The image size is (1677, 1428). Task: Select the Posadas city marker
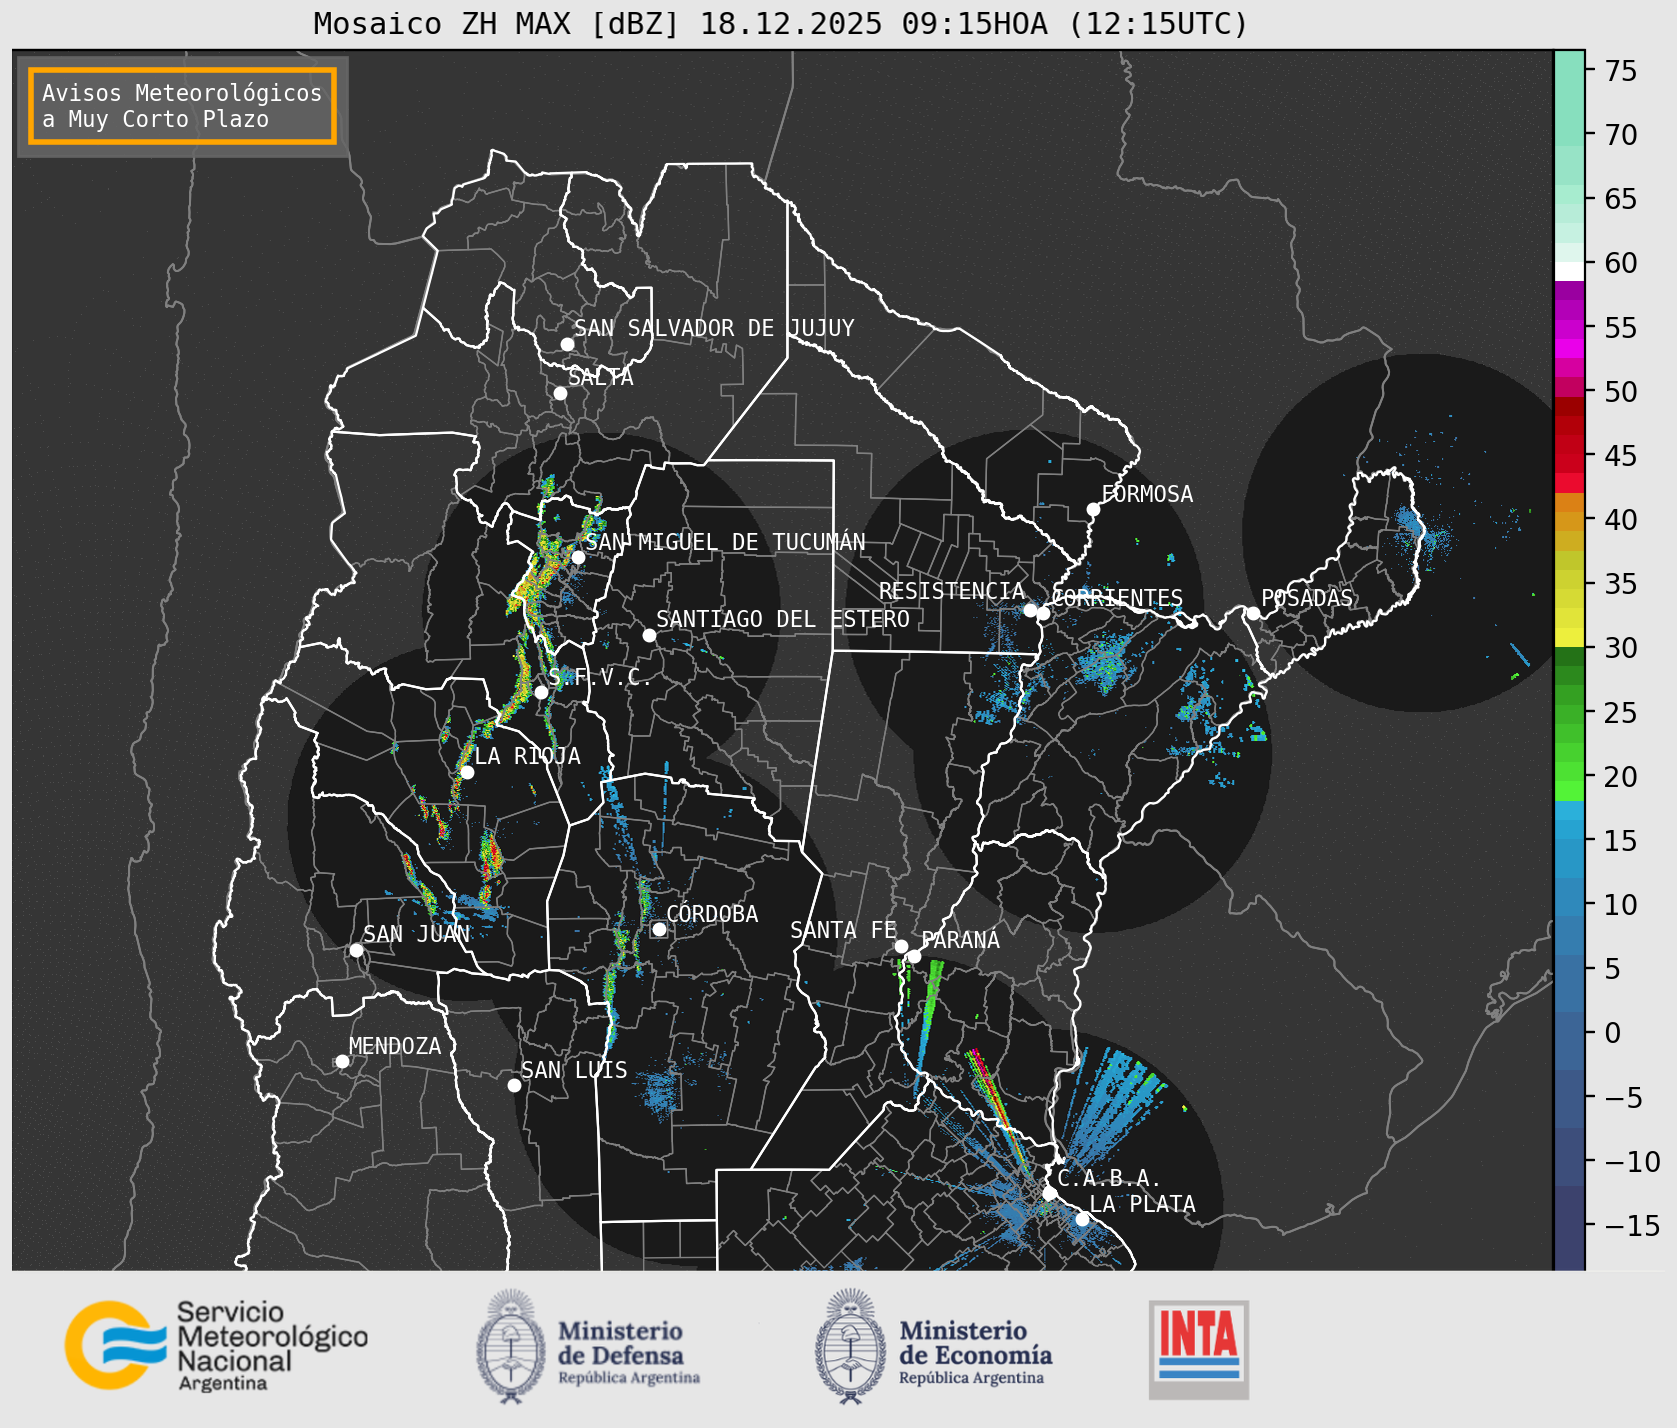(1253, 613)
